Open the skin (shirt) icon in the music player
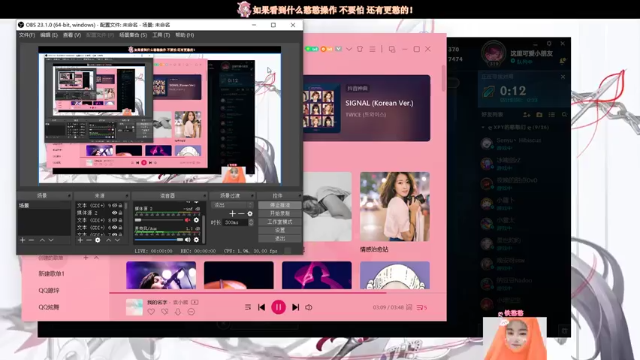This screenshot has height=360, width=640. [x=360, y=49]
